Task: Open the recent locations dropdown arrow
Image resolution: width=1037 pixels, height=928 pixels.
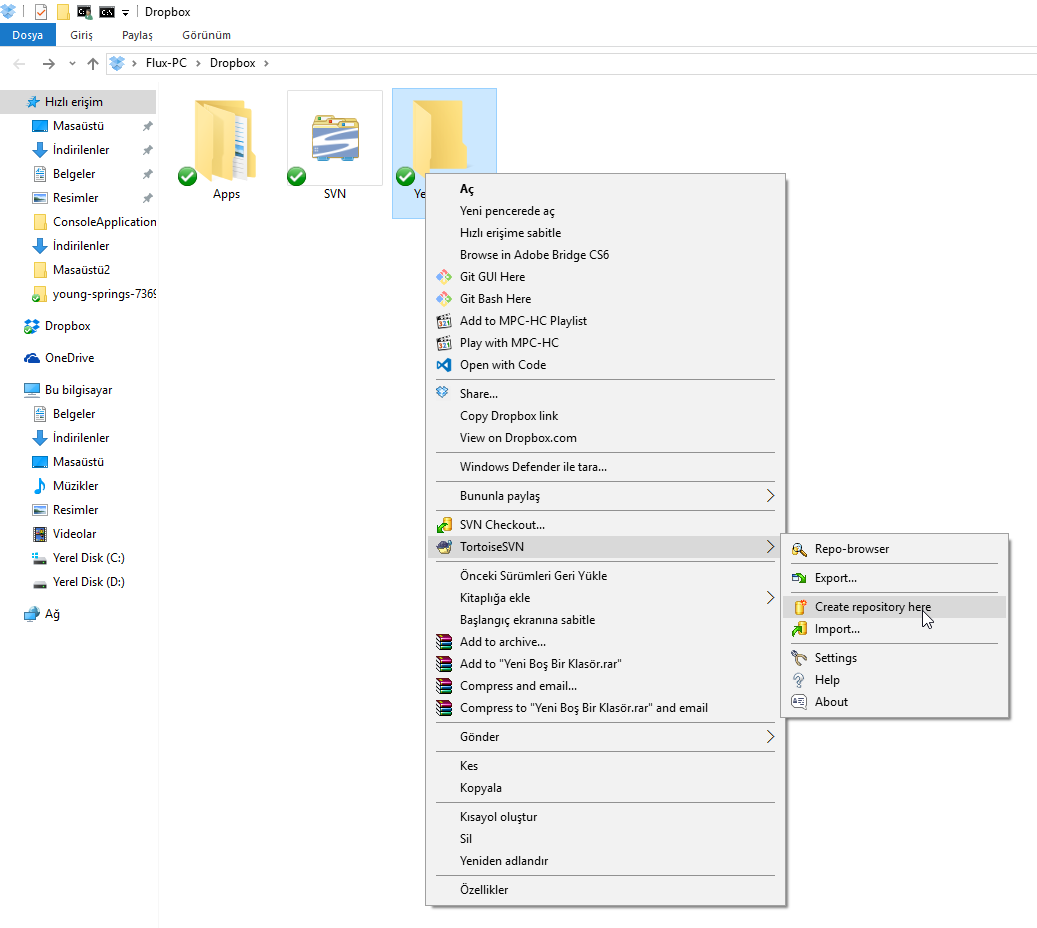Action: pos(72,63)
